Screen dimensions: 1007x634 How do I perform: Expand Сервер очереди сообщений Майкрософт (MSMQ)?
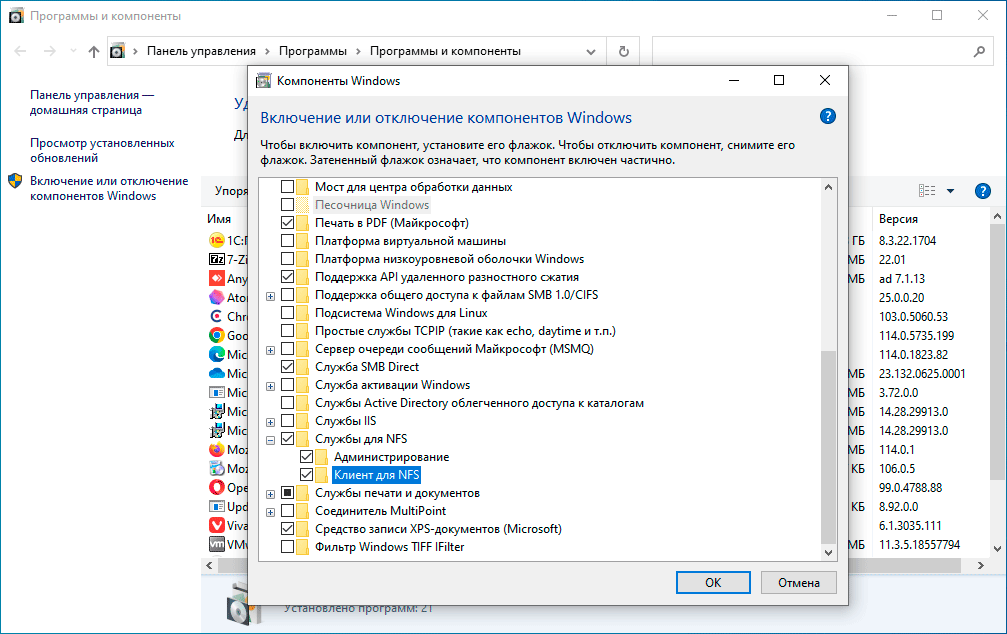point(270,350)
